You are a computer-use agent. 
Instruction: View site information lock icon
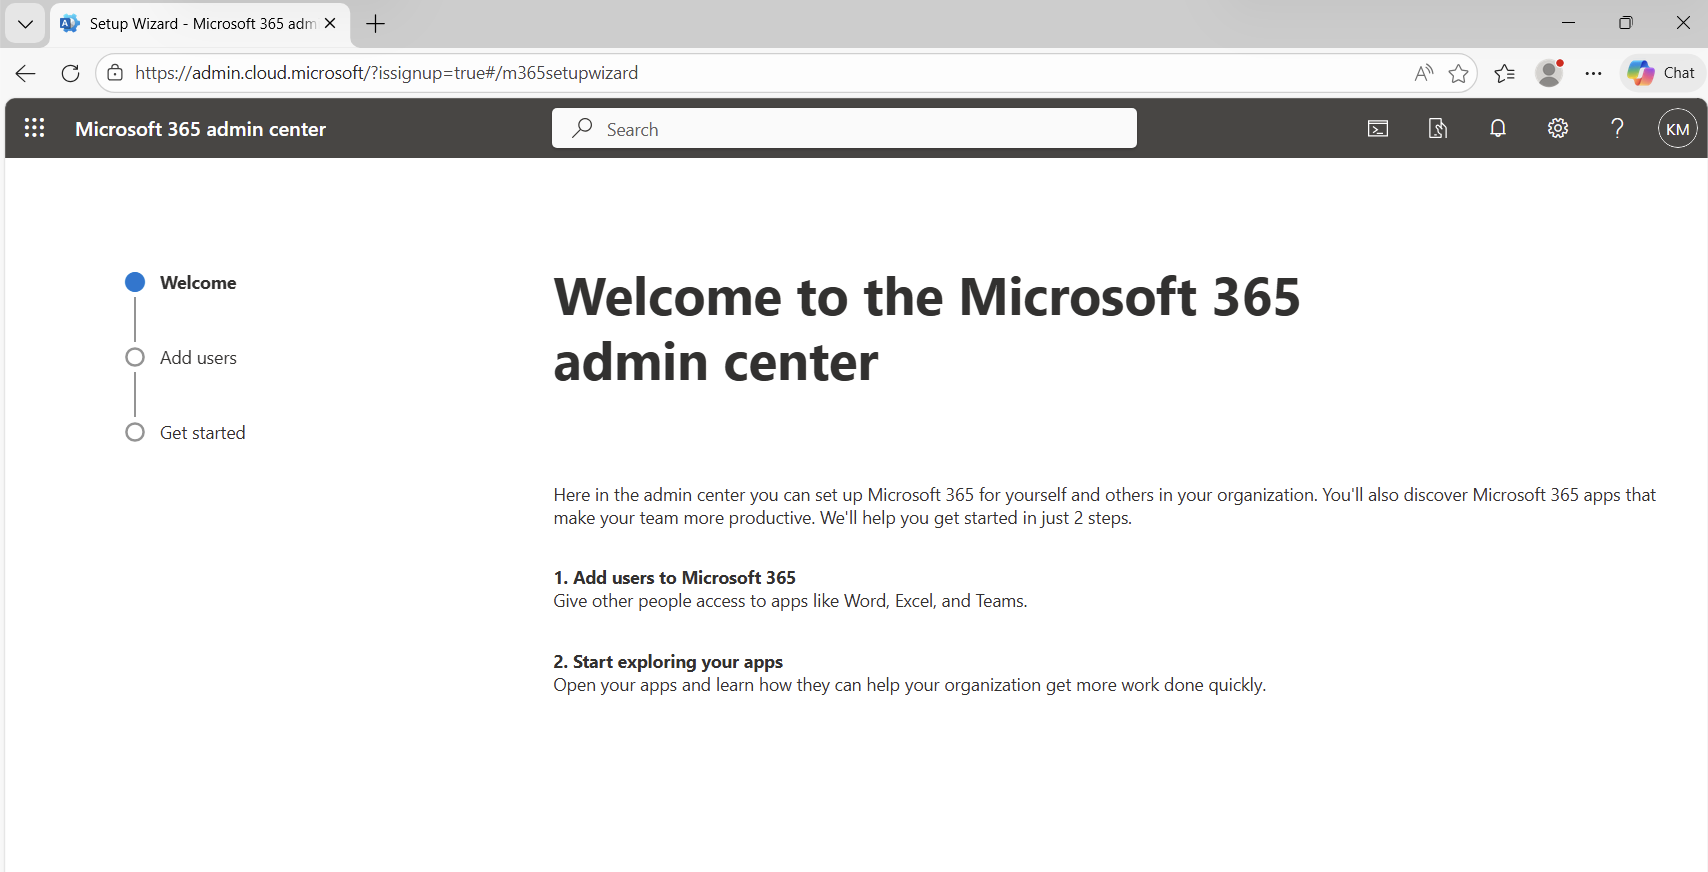[x=115, y=73]
